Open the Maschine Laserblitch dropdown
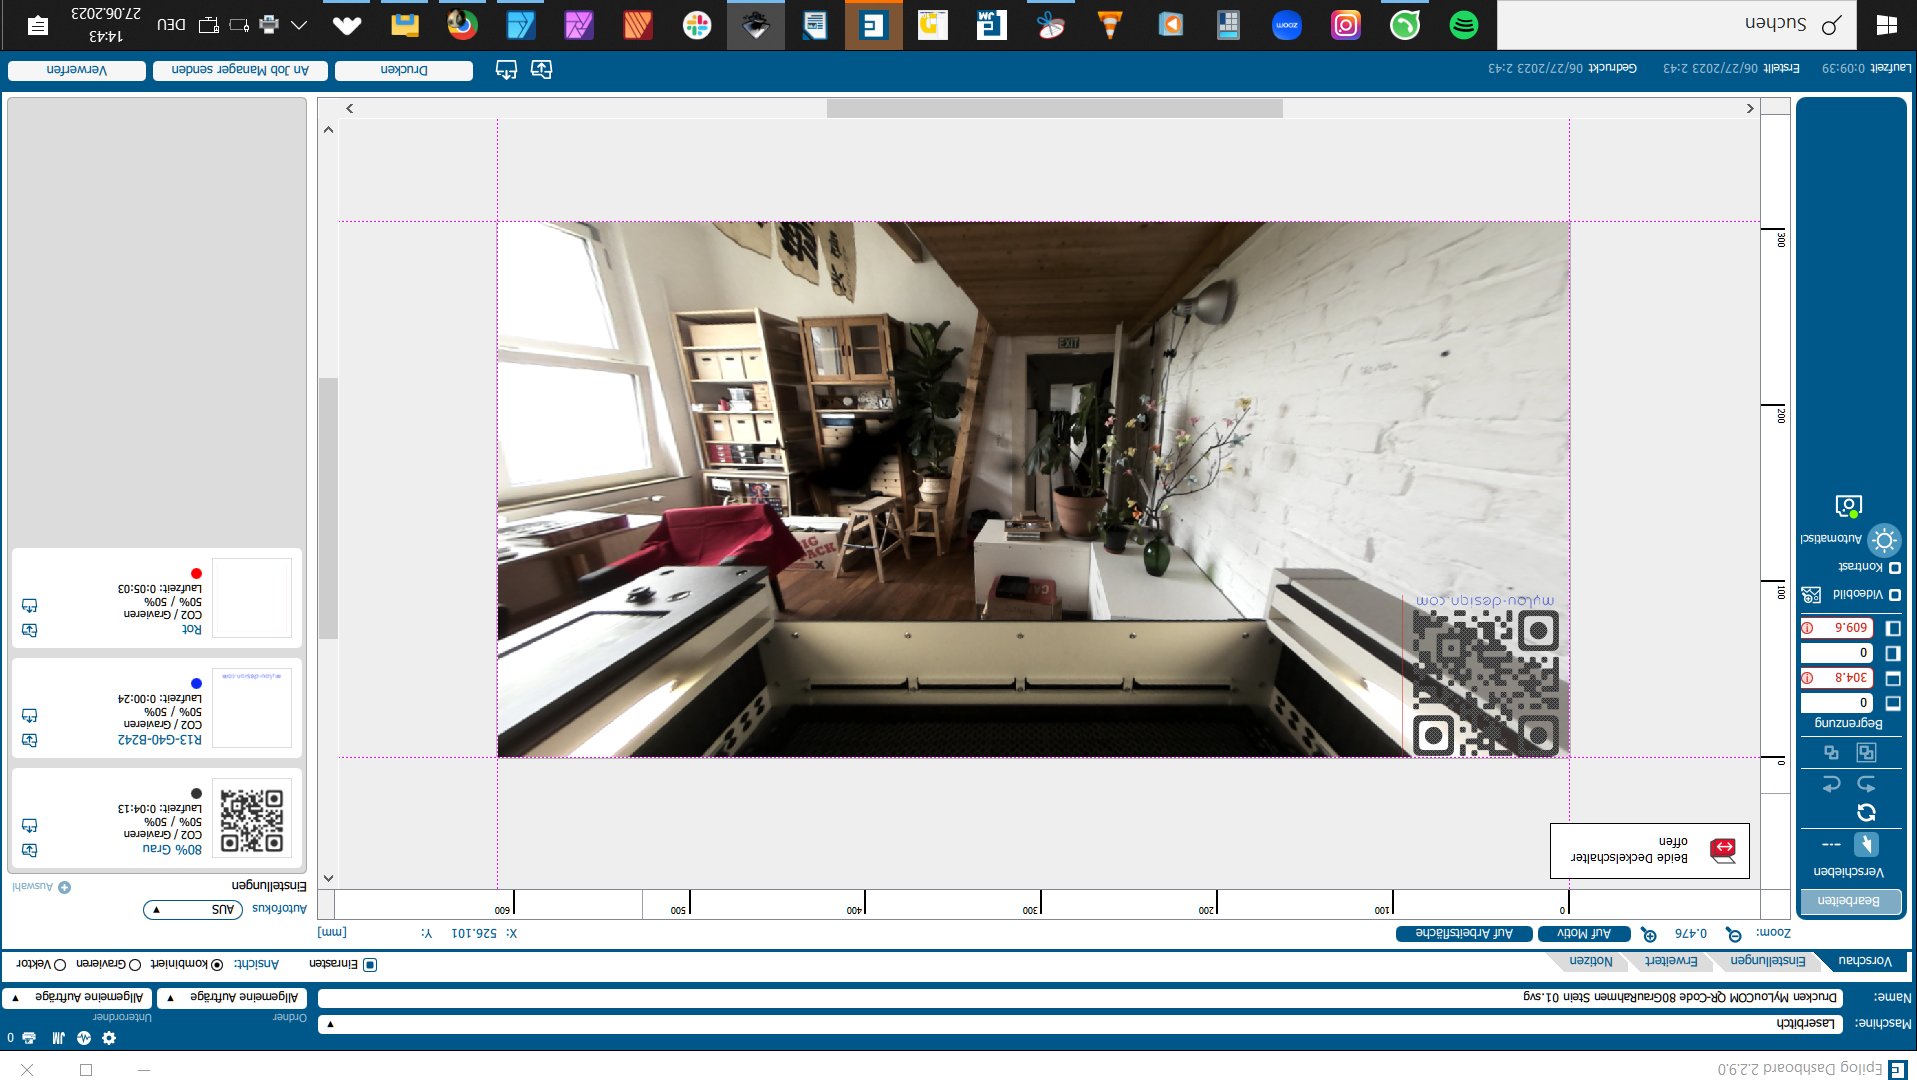1917x1080 pixels. pos(1080,1023)
